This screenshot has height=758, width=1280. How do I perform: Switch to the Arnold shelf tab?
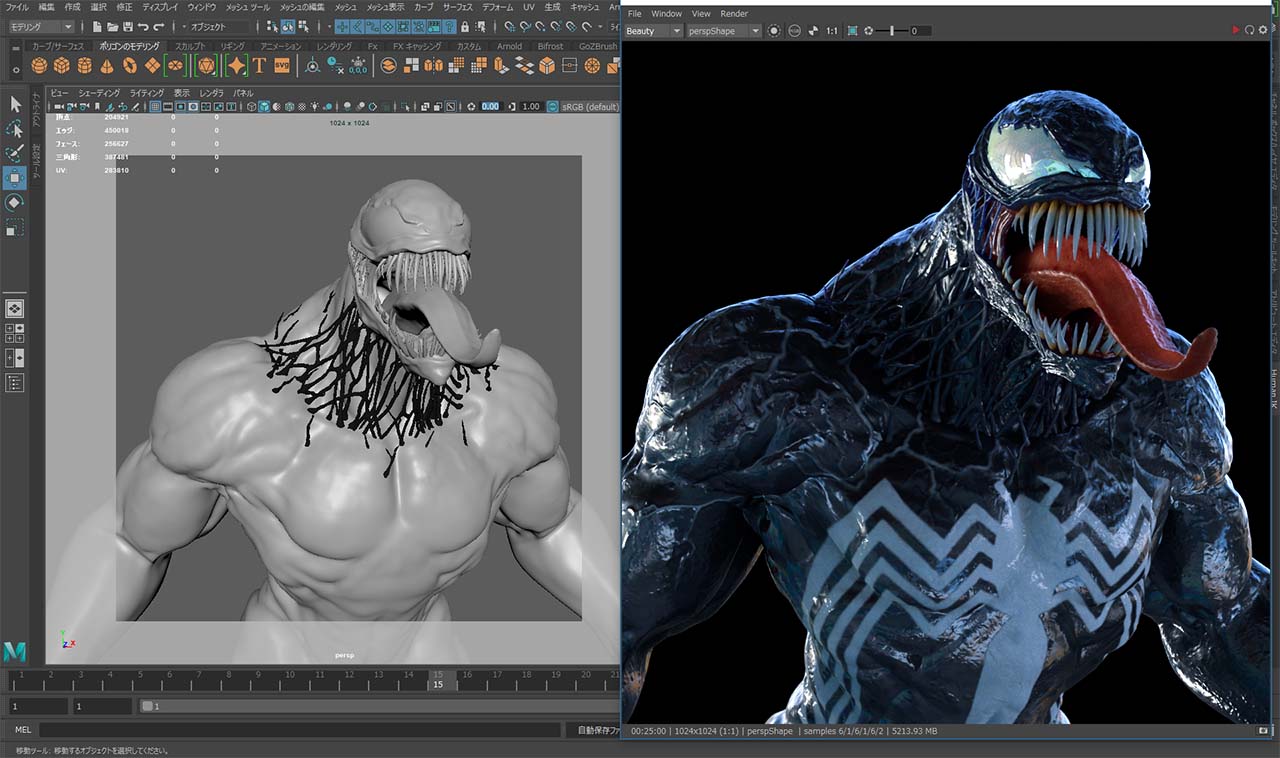click(509, 46)
